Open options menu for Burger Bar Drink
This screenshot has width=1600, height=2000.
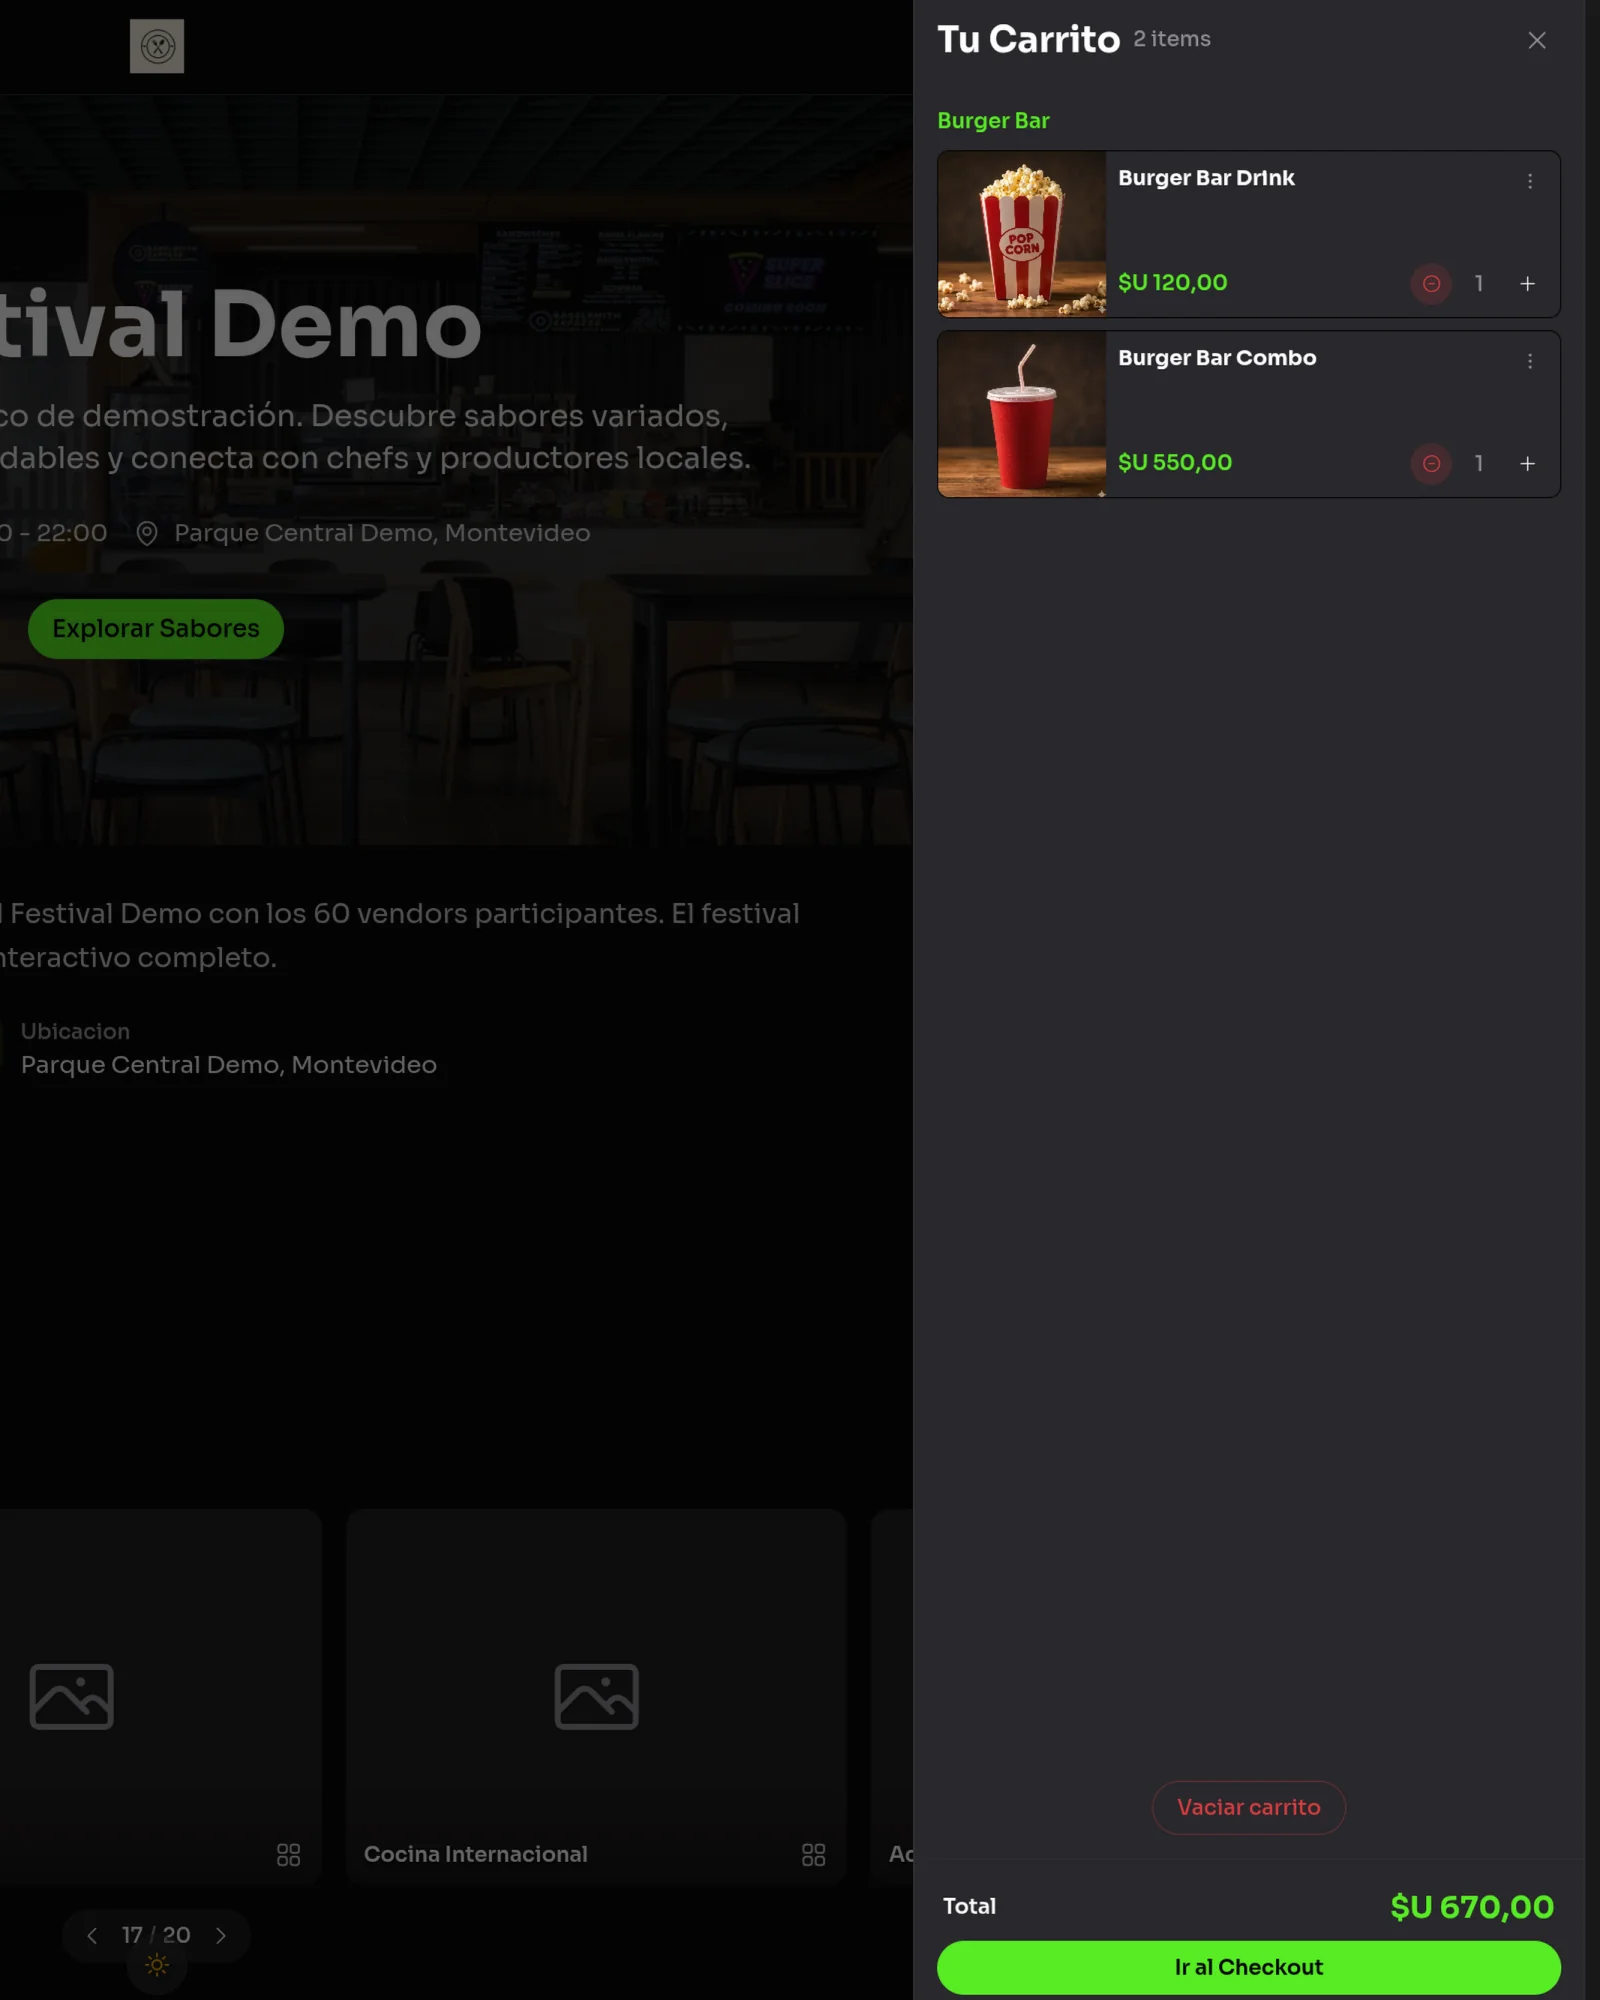[x=1530, y=181]
